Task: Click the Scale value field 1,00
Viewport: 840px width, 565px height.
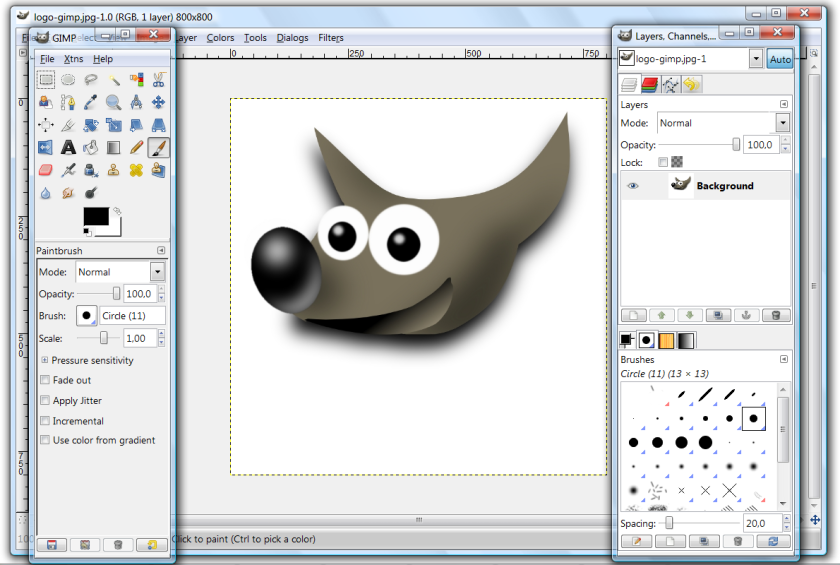Action: 140,338
